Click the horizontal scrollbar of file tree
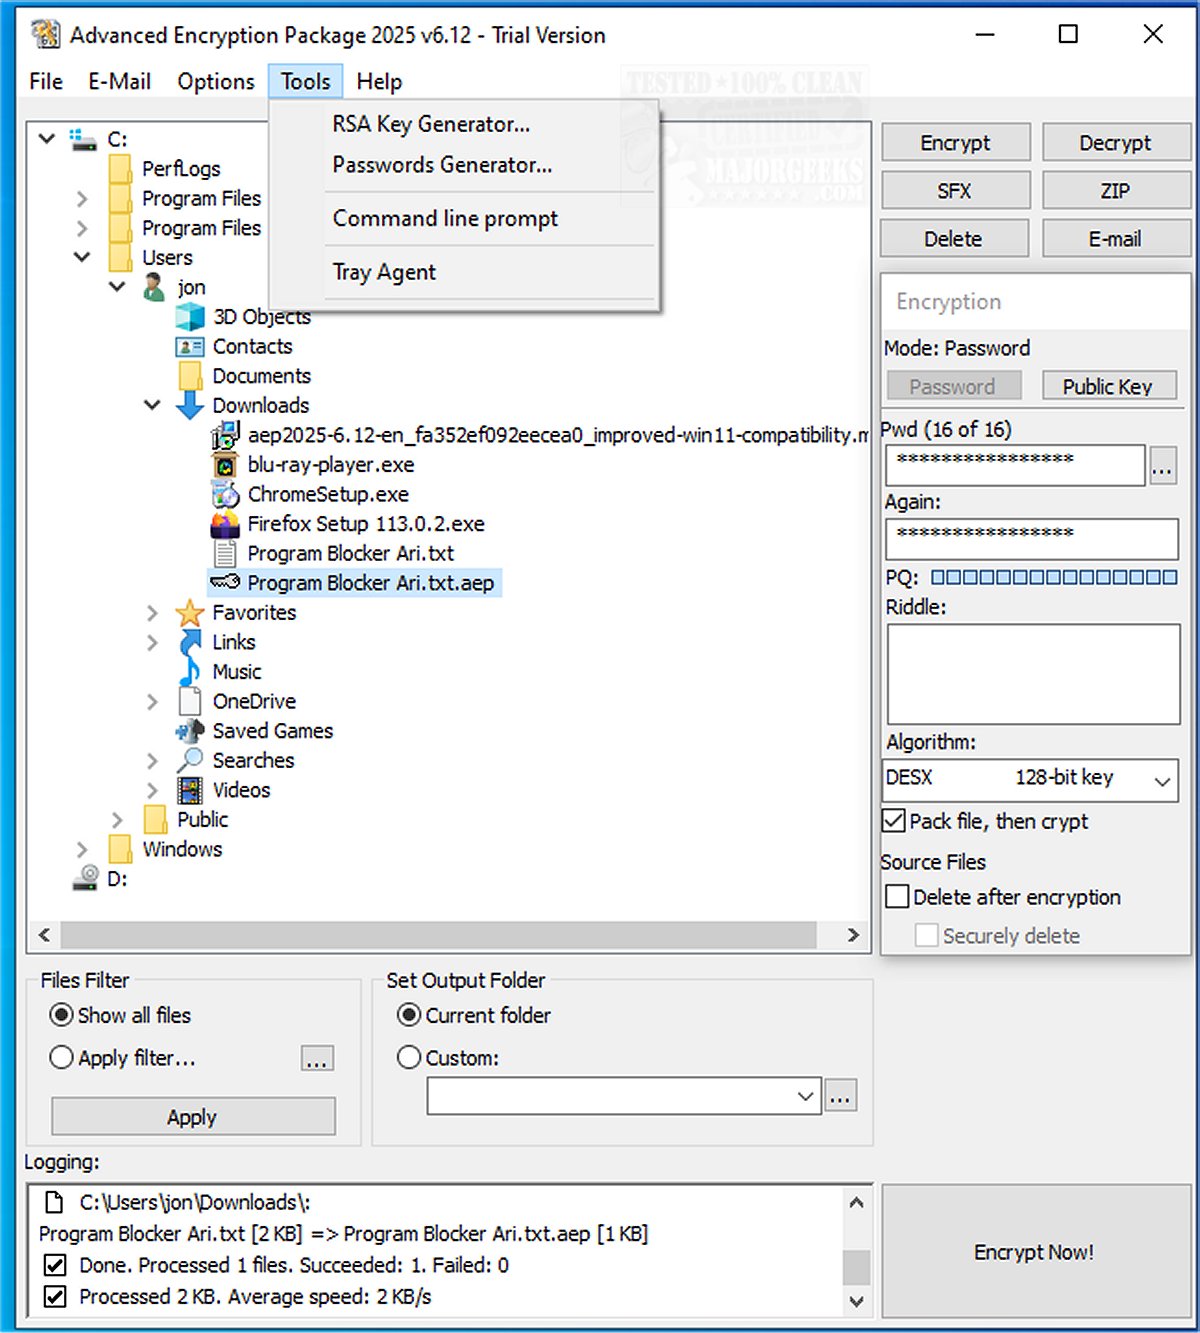Viewport: 1200px width, 1333px height. pos(439,935)
